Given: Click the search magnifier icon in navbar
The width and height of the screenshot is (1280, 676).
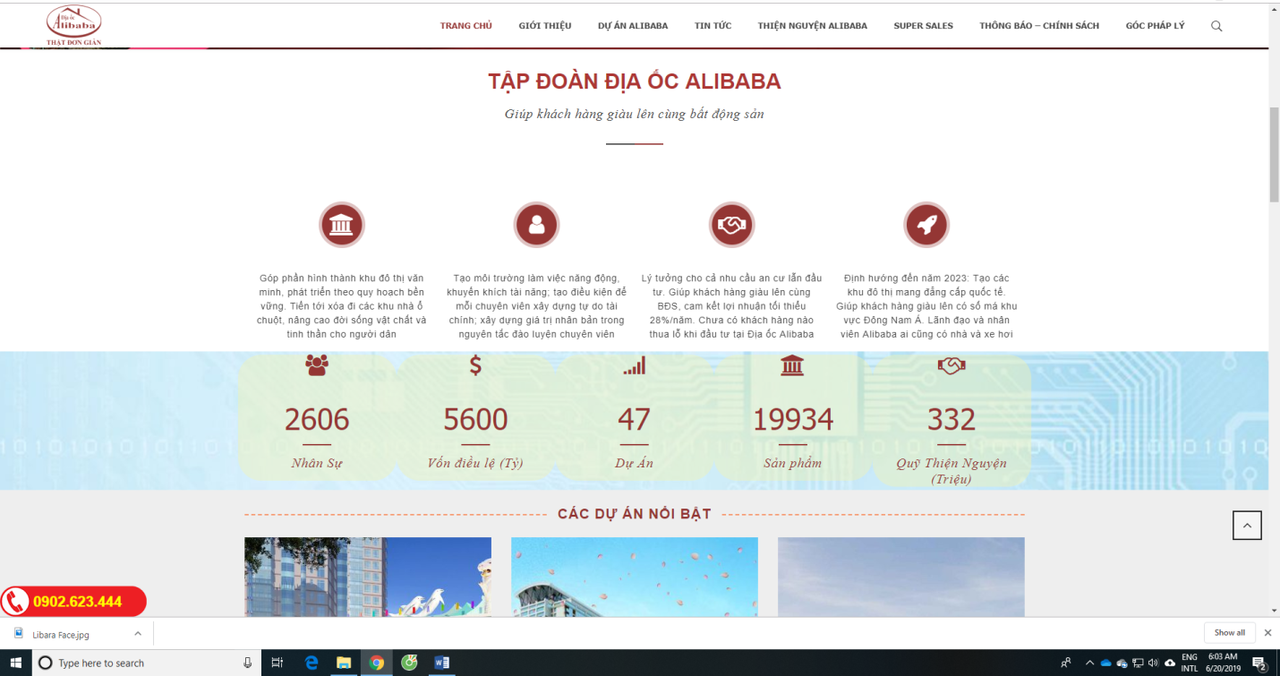Looking at the screenshot, I should (1216, 26).
